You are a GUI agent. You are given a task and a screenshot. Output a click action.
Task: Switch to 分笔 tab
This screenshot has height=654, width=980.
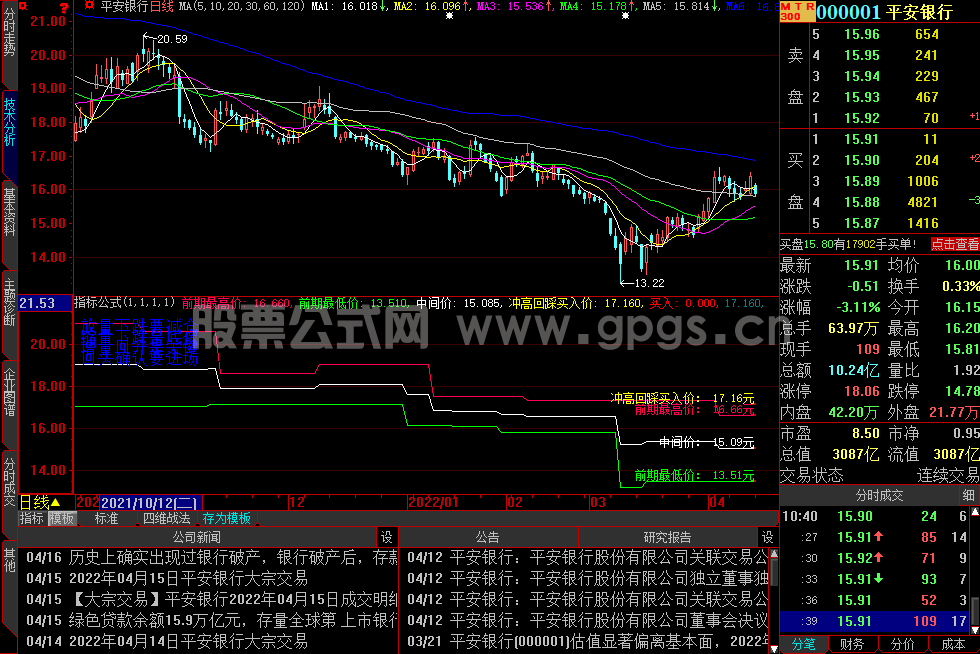pyautogui.click(x=803, y=645)
